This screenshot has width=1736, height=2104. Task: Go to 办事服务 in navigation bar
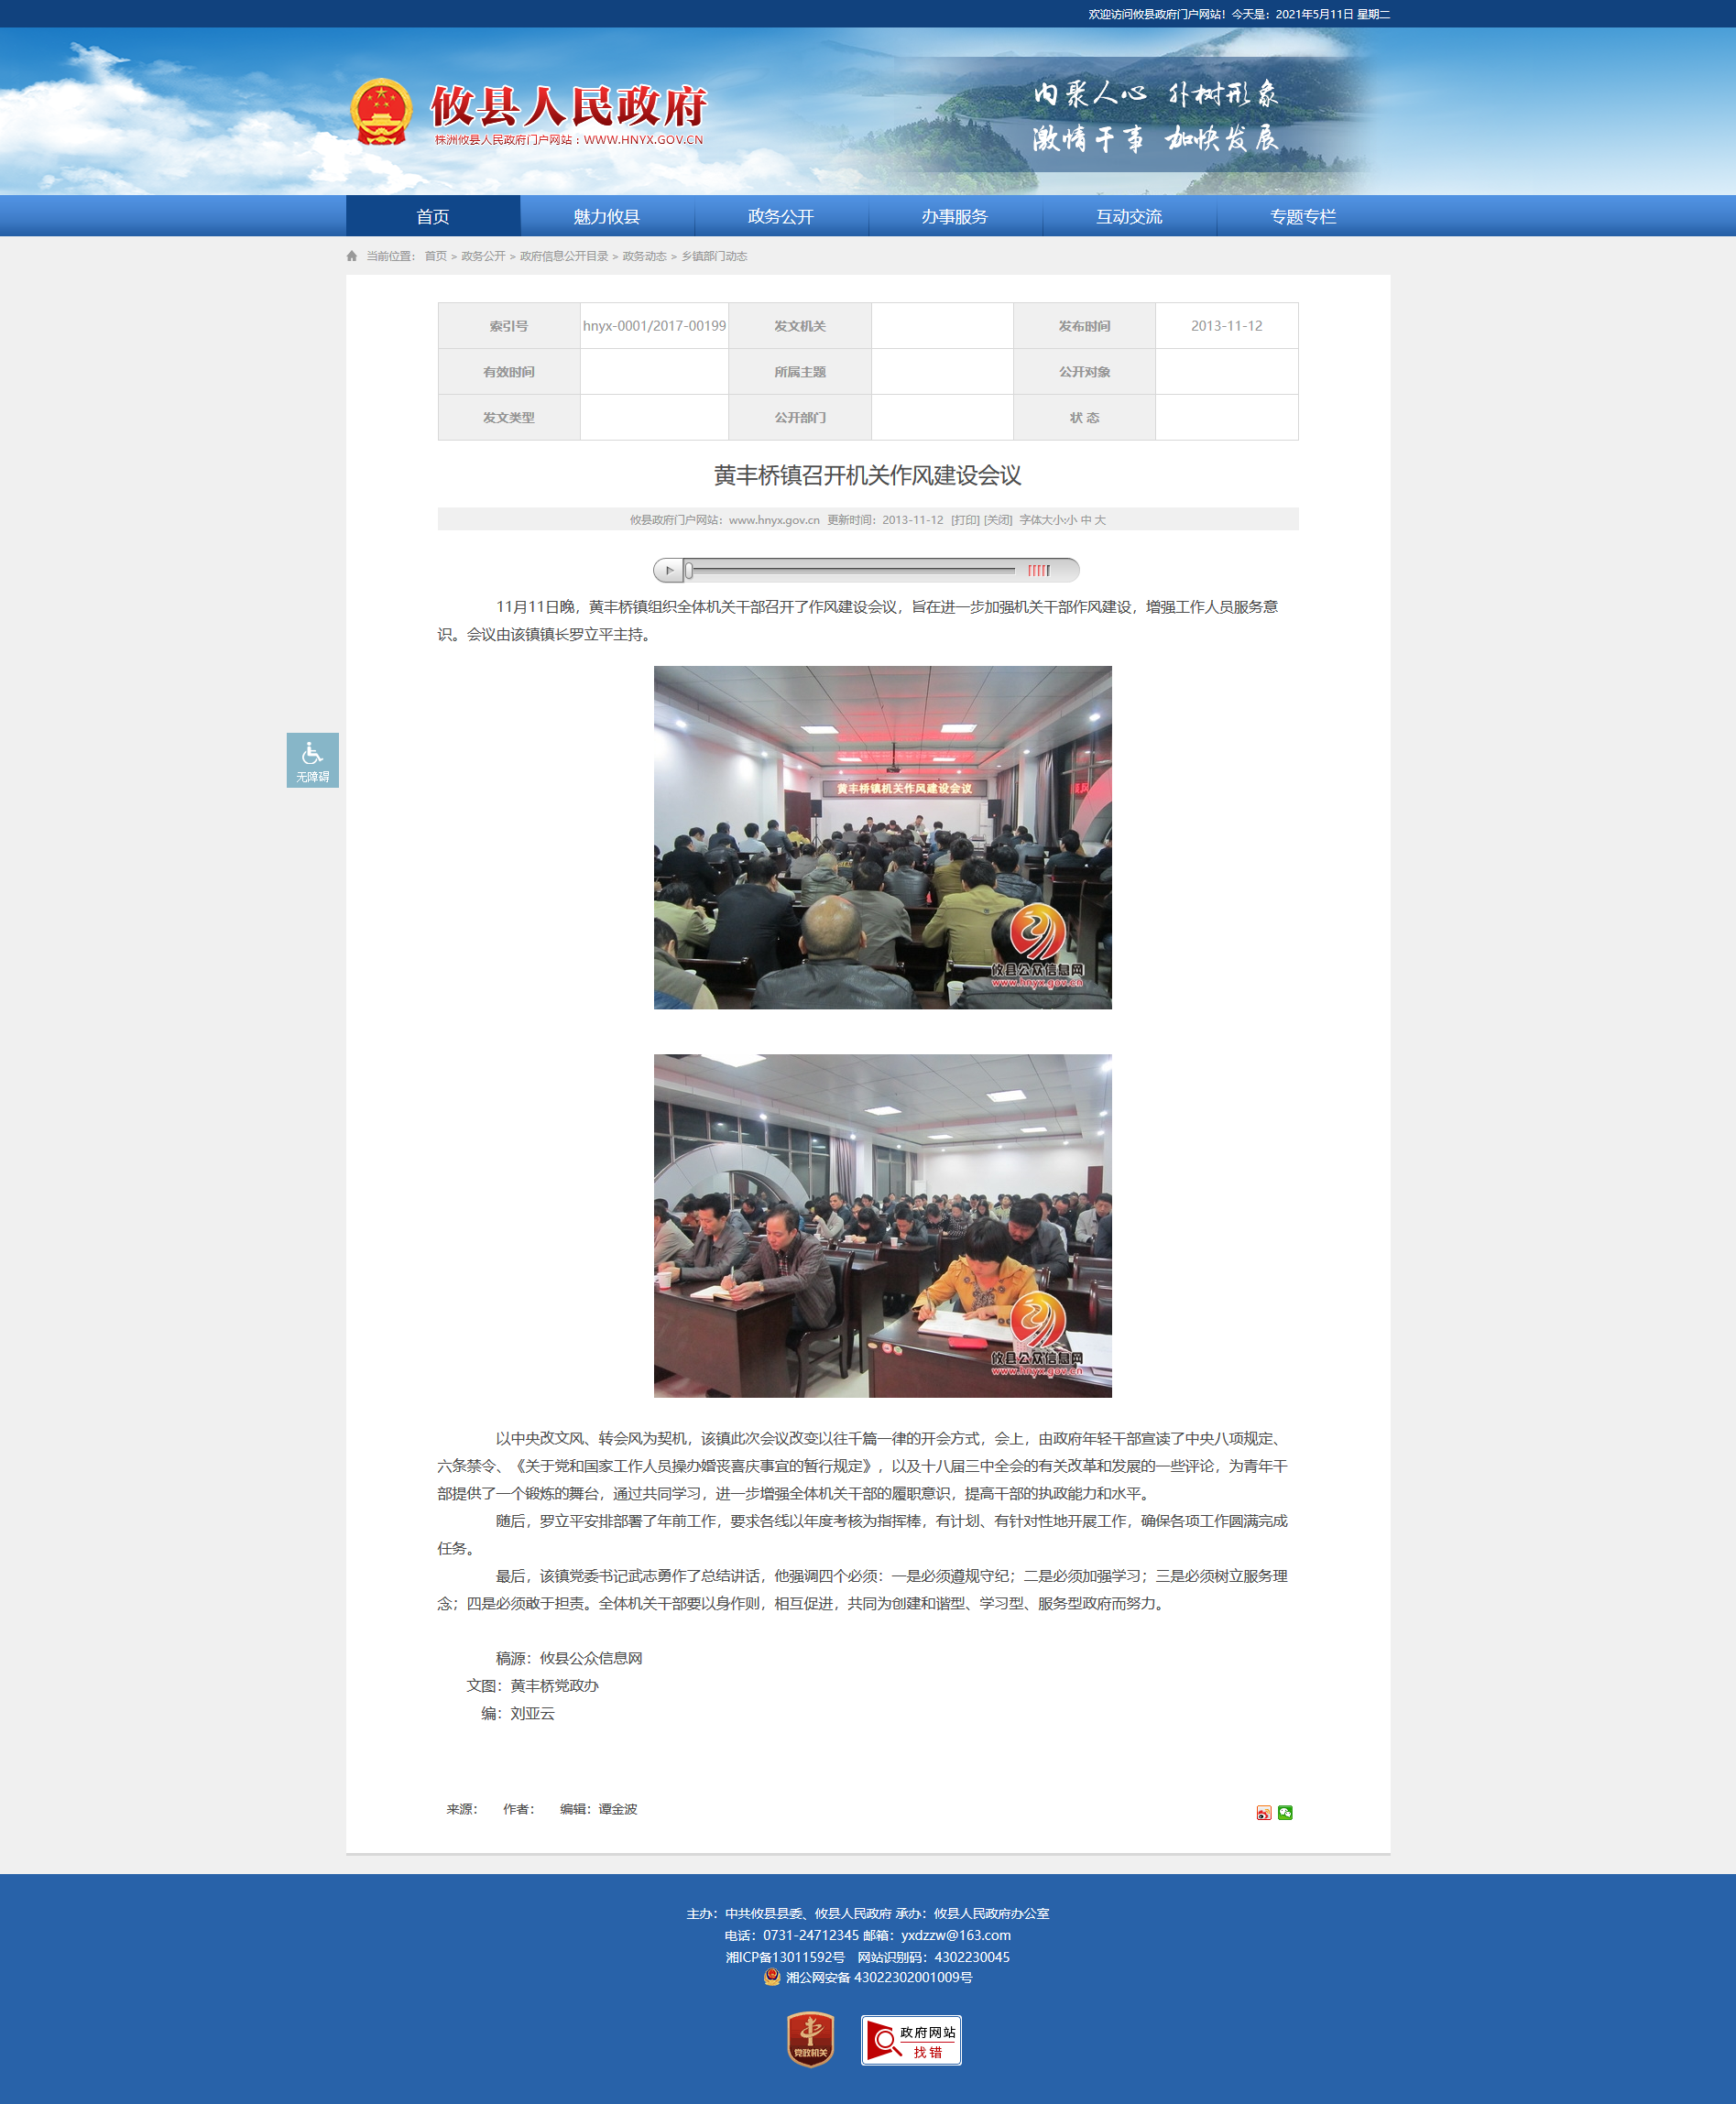pyautogui.click(x=954, y=216)
